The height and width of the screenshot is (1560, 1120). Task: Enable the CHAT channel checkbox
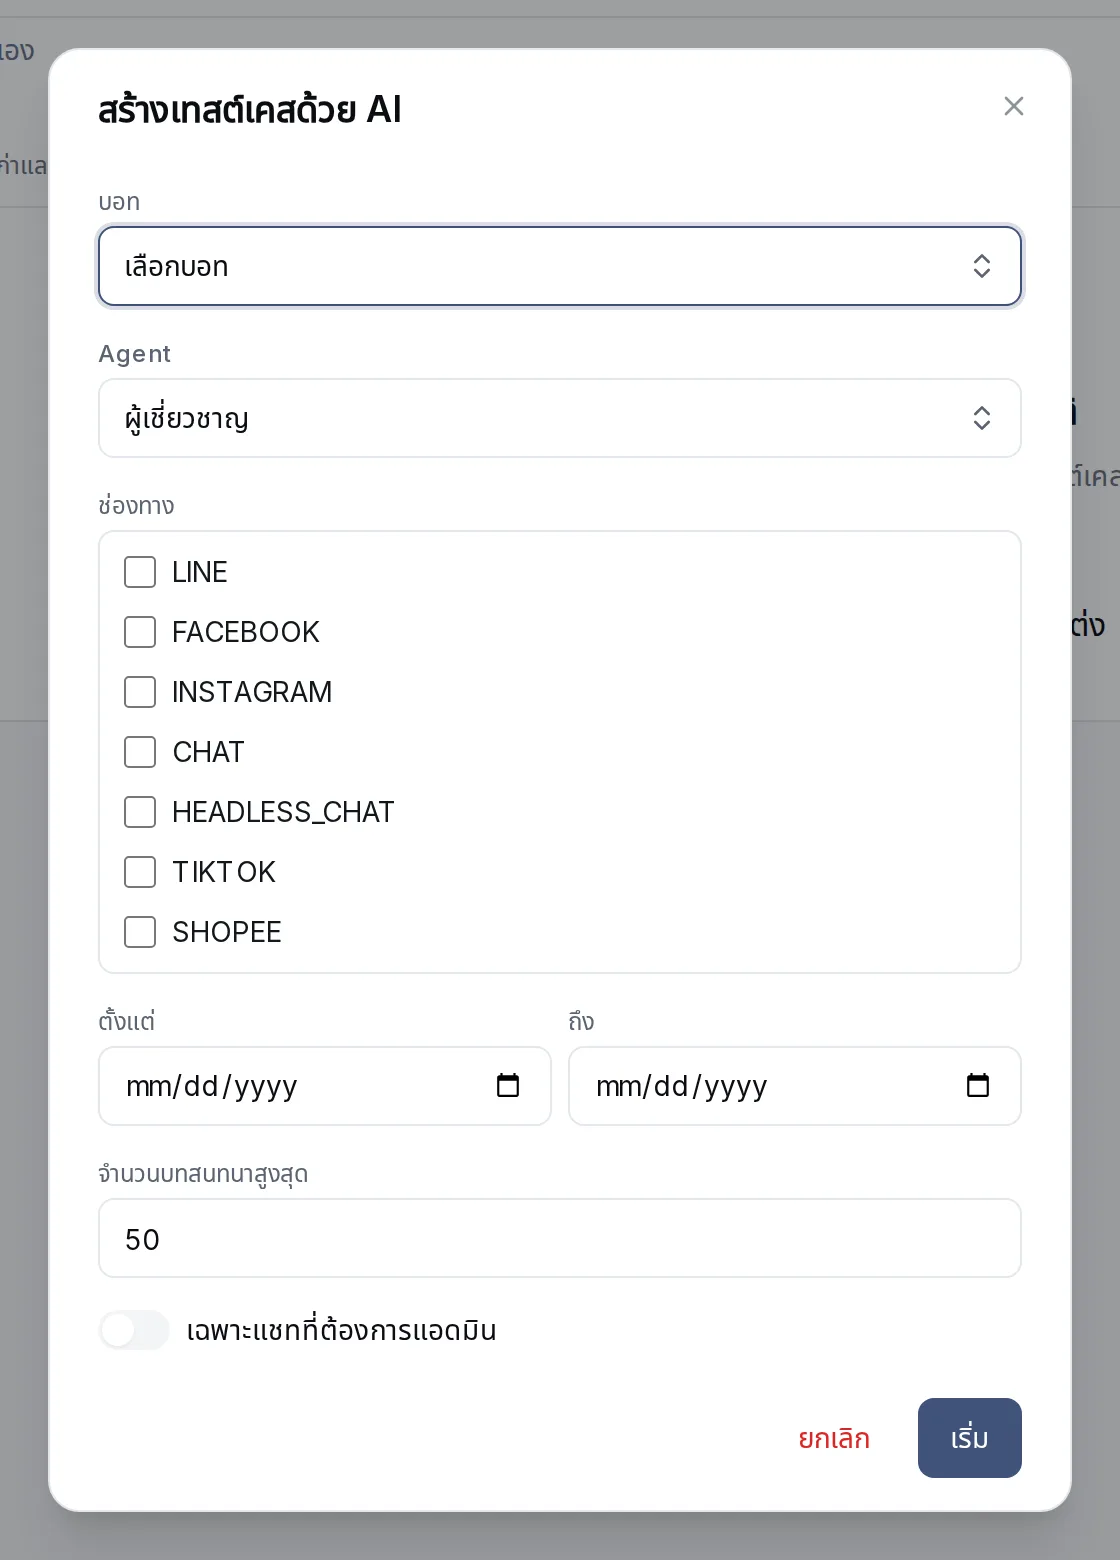coord(140,752)
